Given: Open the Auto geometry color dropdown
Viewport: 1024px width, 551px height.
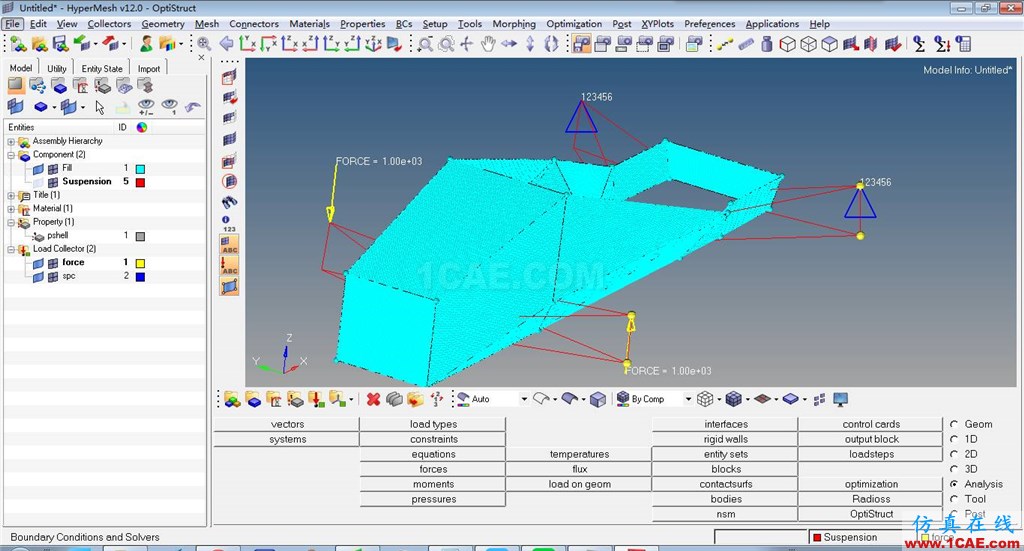Looking at the screenshot, I should 524,399.
